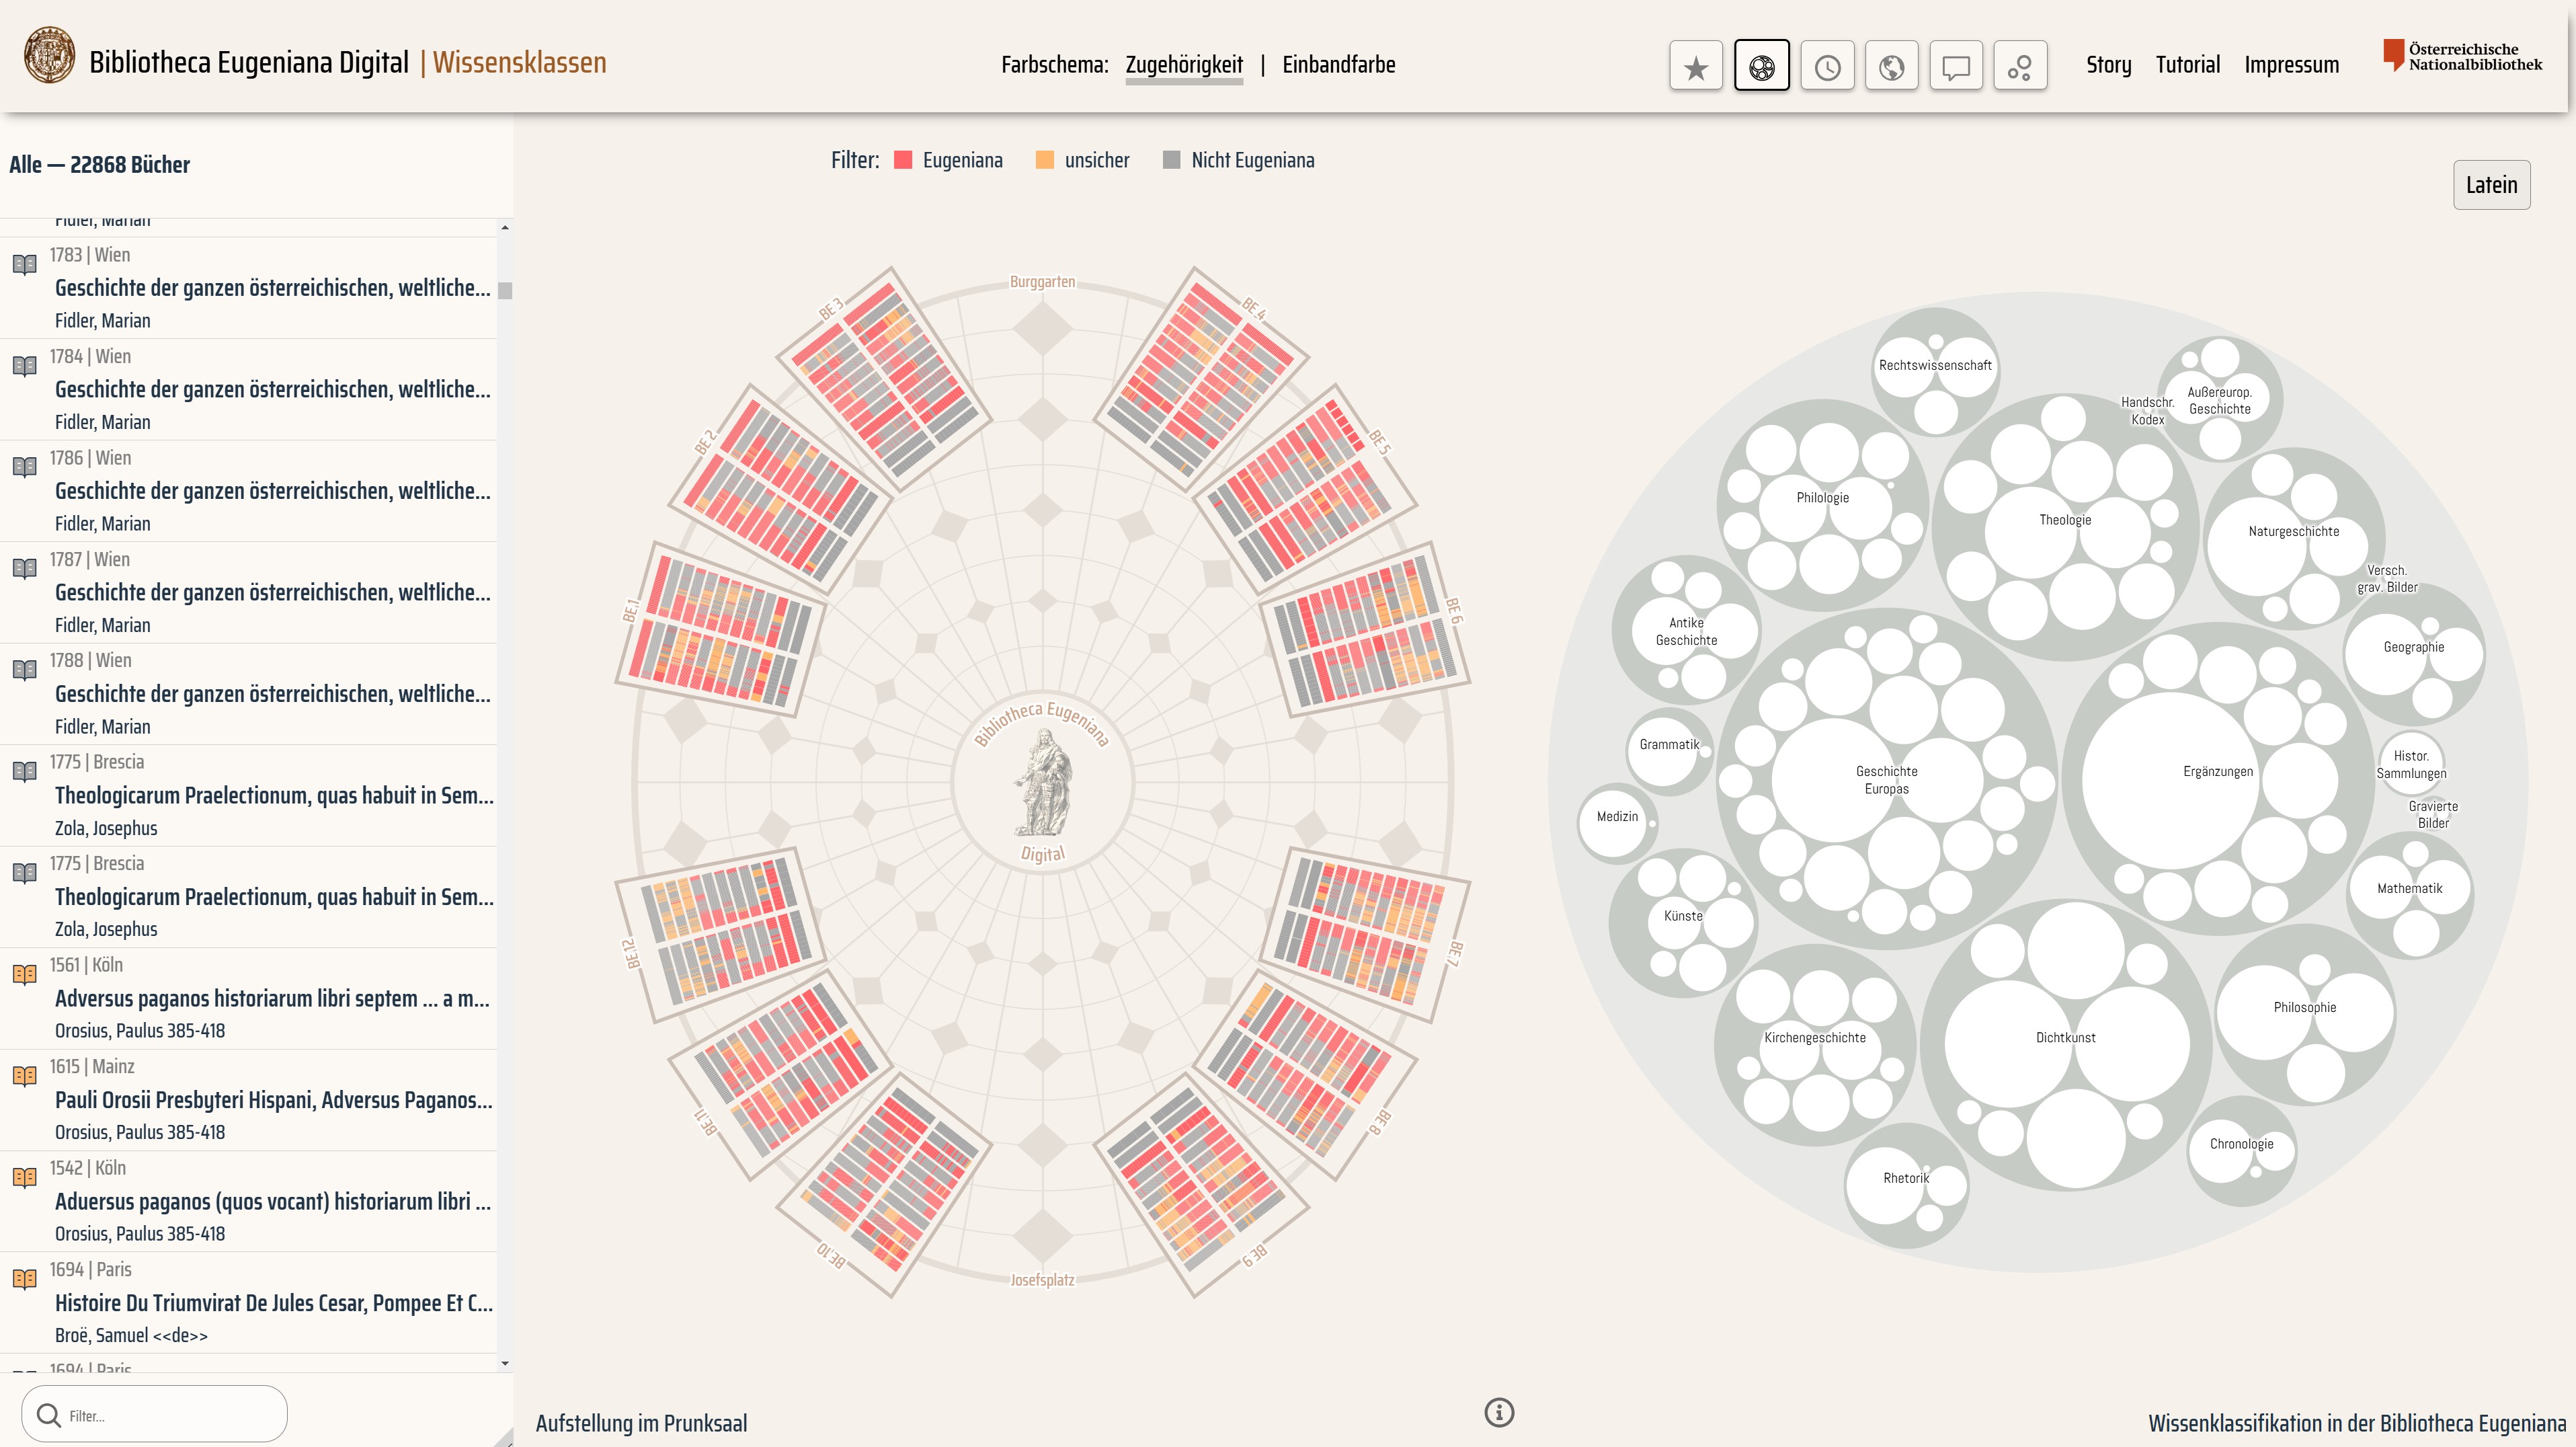Open the speech bubble comment view icon
This screenshot has height=1447, width=2576.
click(x=1955, y=66)
